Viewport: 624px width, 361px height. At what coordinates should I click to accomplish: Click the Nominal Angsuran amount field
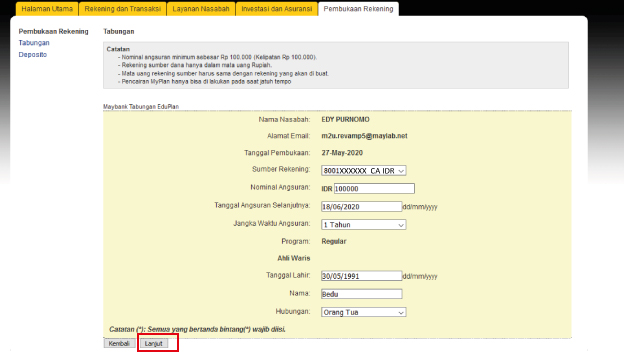tap(374, 188)
